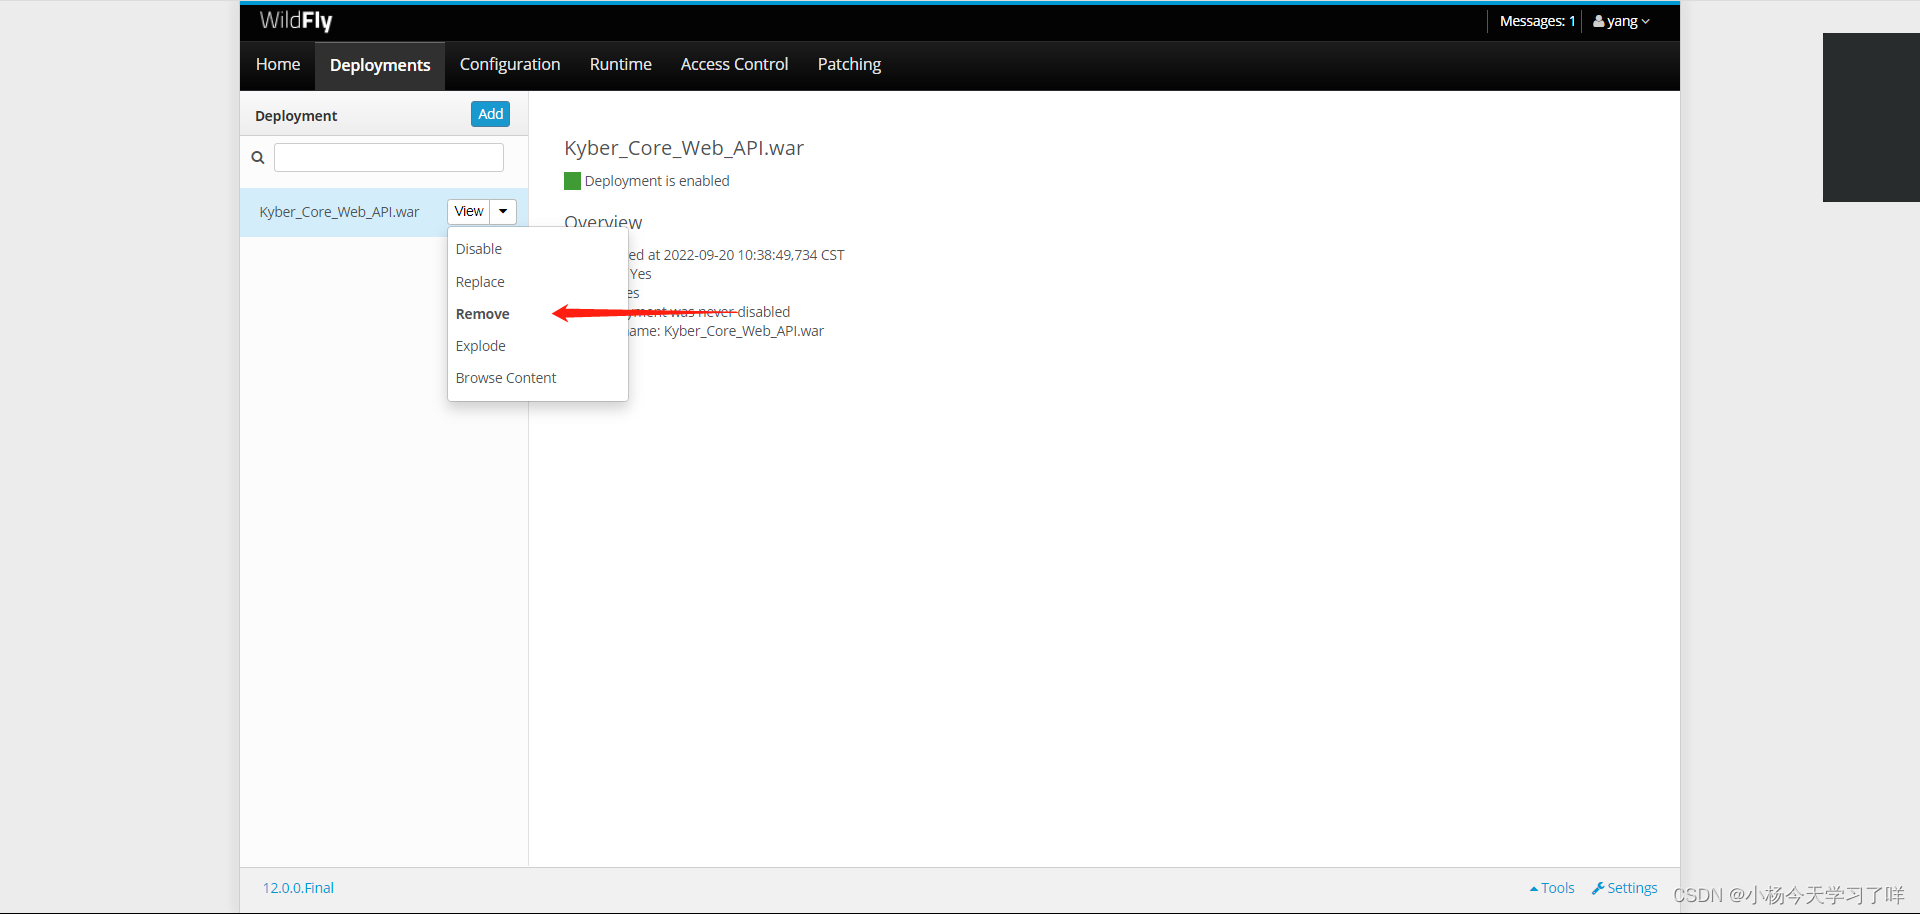Switch to the Configuration tab
This screenshot has width=1920, height=914.
(x=509, y=64)
